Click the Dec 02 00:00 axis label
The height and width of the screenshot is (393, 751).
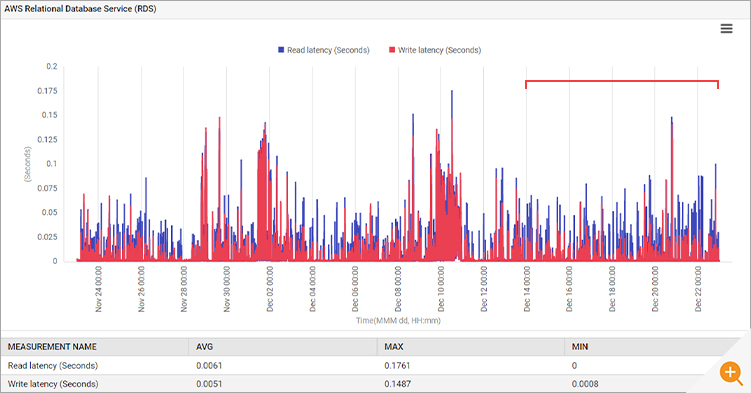pyautogui.click(x=270, y=289)
